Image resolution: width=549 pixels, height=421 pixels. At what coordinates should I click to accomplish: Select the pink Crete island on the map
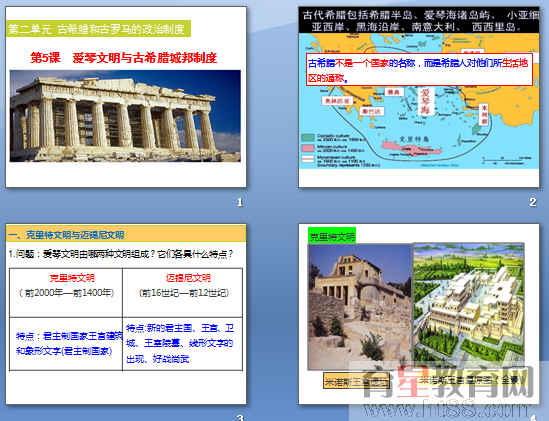coord(411,148)
